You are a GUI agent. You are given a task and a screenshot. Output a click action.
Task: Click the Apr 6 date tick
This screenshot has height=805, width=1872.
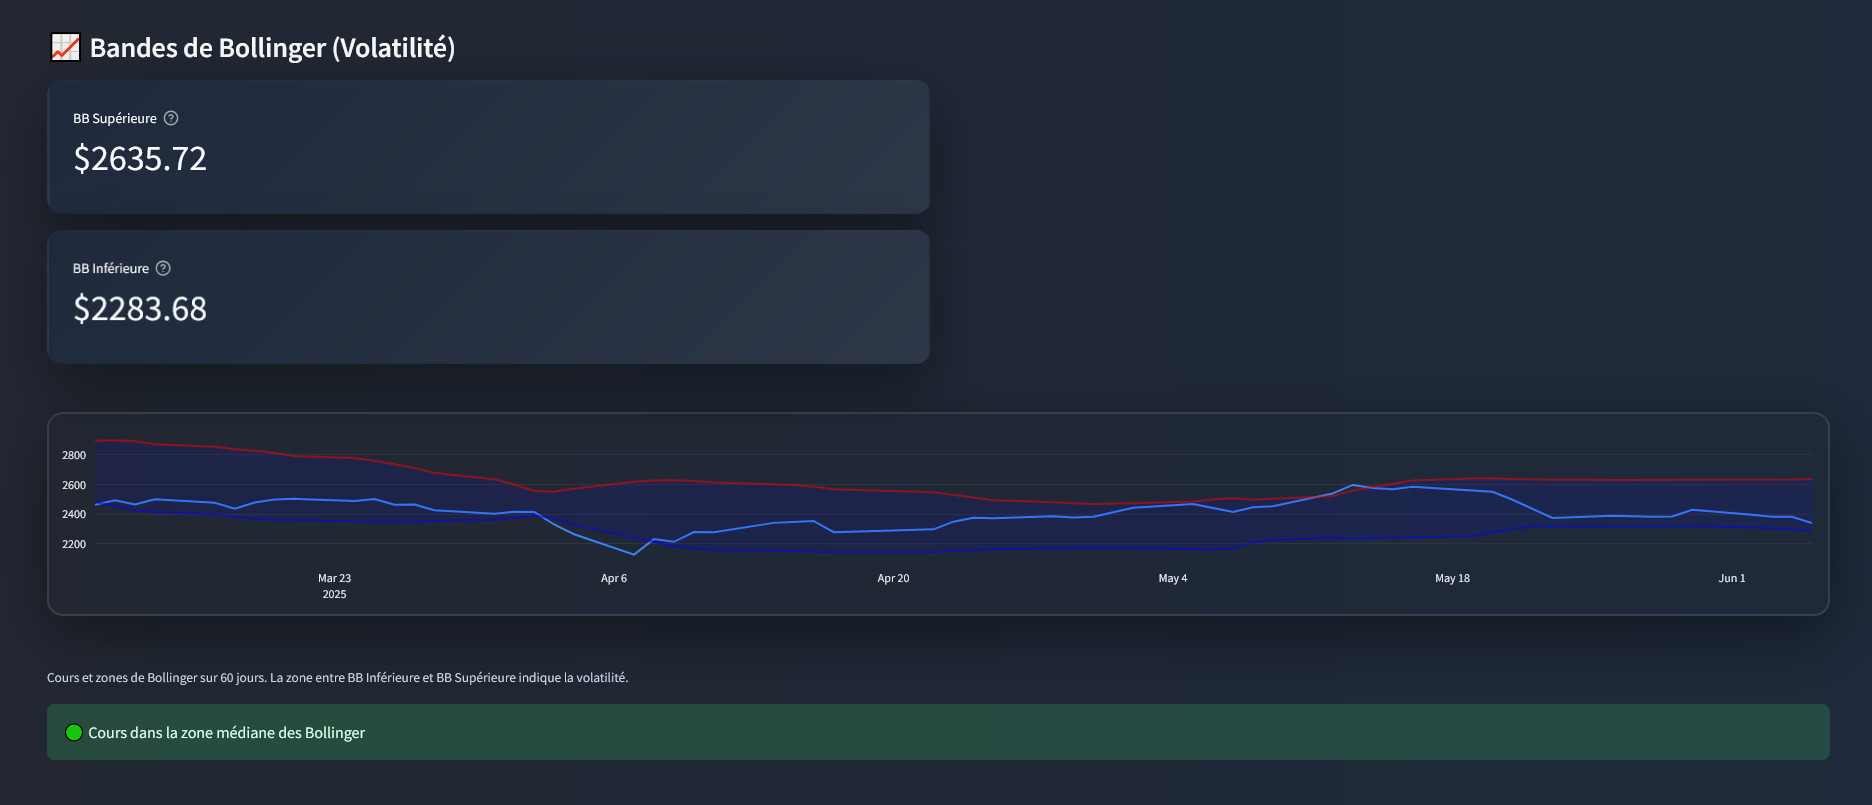(x=614, y=578)
